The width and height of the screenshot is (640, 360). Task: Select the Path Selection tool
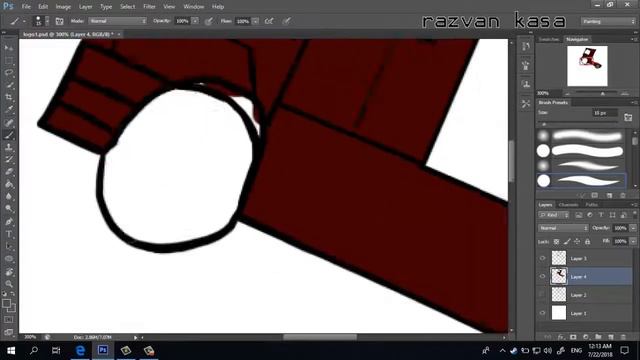tap(9, 247)
